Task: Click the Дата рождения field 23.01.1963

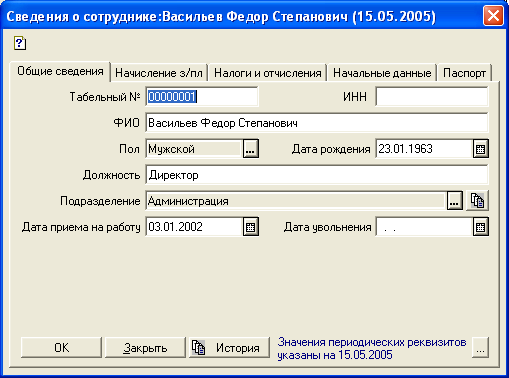Action: pyautogui.click(x=424, y=149)
